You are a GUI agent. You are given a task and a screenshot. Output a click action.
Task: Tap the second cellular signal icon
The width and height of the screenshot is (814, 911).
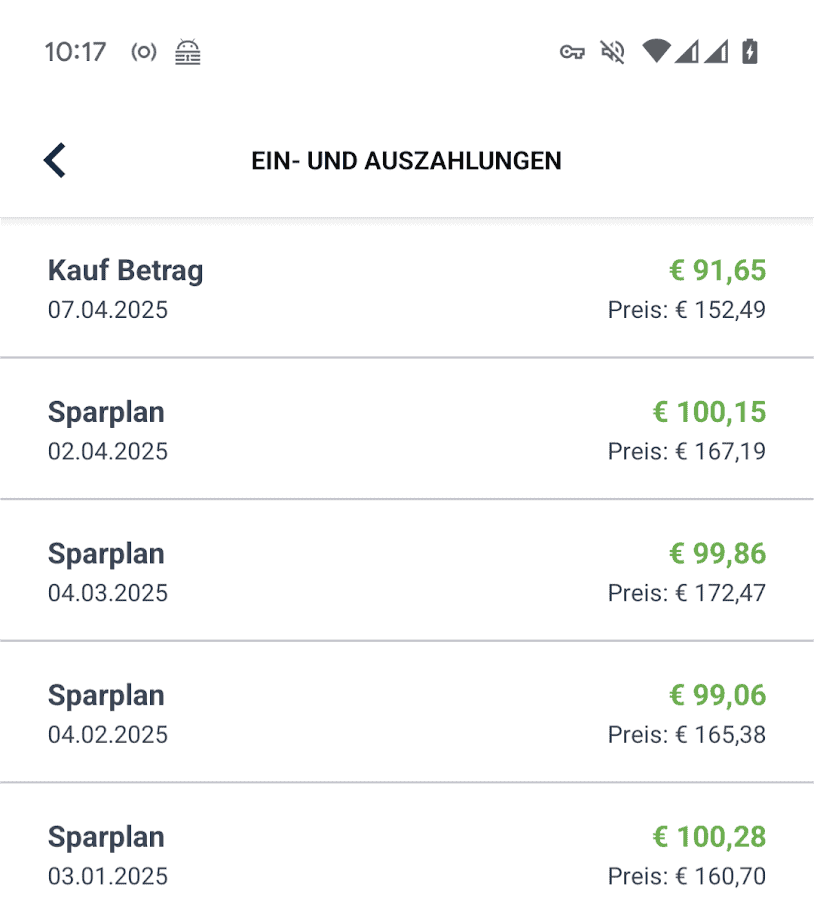point(716,51)
